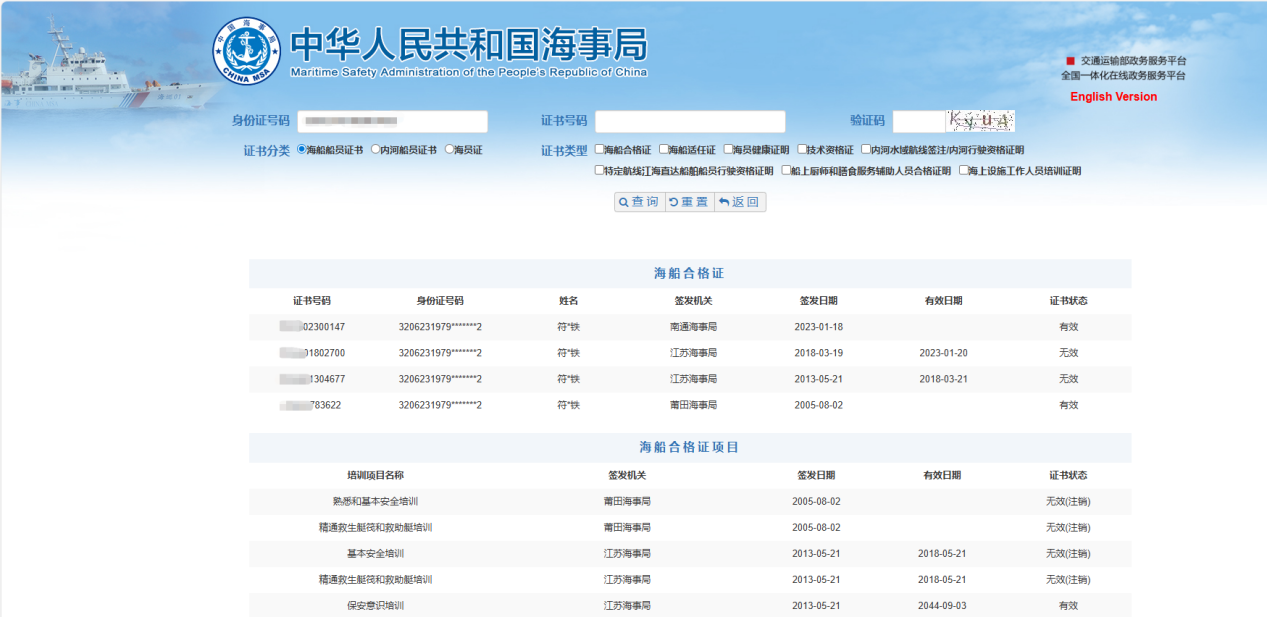Select the 内河船员证书 radio option
This screenshot has width=1267, height=617.
375,150
